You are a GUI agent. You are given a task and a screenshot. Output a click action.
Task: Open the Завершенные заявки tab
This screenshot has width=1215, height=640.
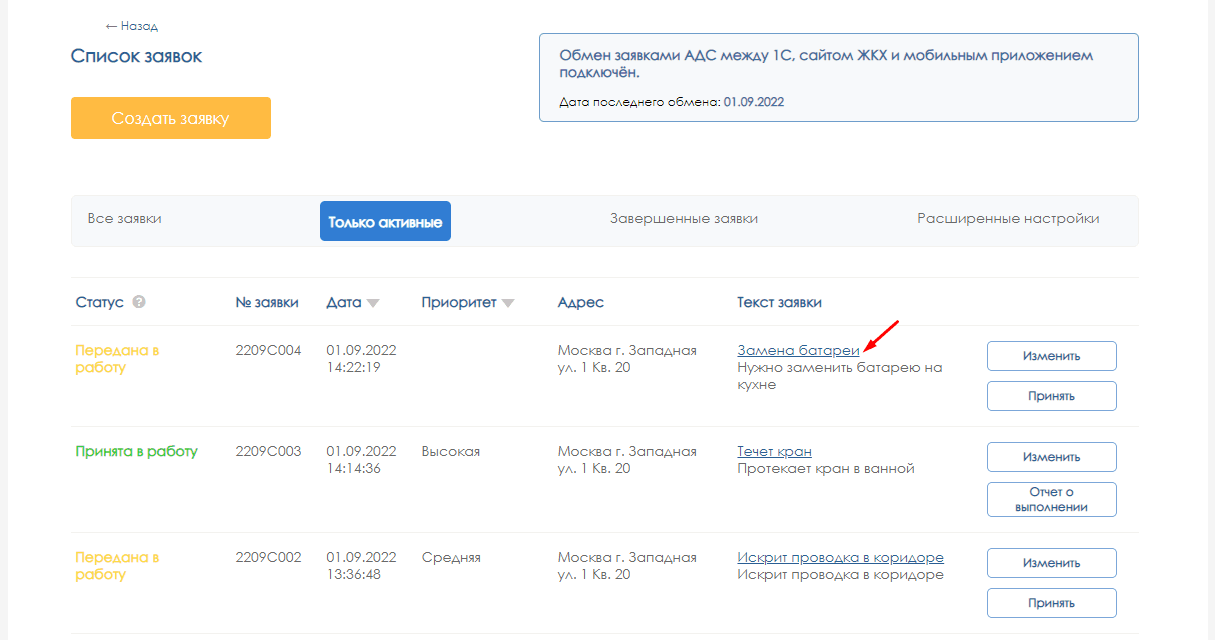[x=683, y=219]
